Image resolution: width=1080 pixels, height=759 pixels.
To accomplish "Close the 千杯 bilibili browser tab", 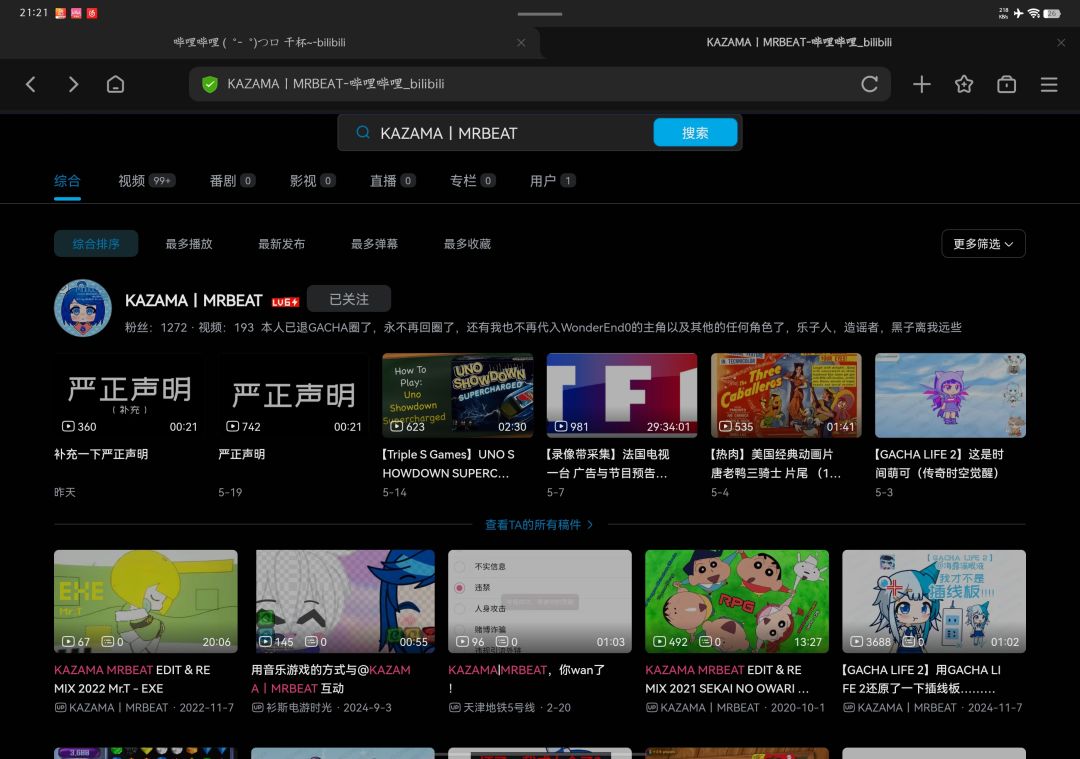I will pyautogui.click(x=521, y=42).
